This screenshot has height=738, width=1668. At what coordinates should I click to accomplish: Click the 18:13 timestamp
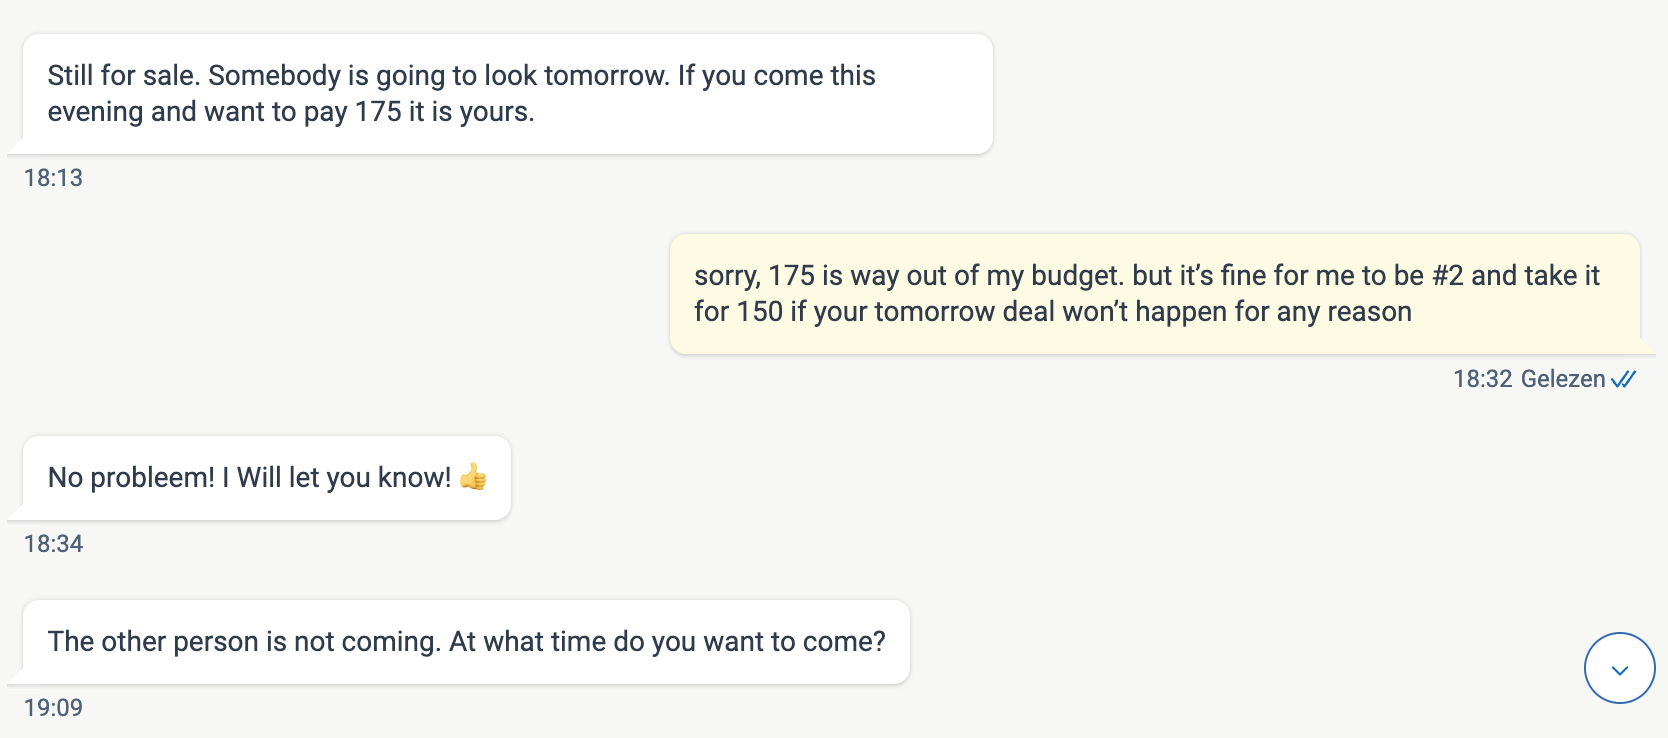tap(53, 178)
